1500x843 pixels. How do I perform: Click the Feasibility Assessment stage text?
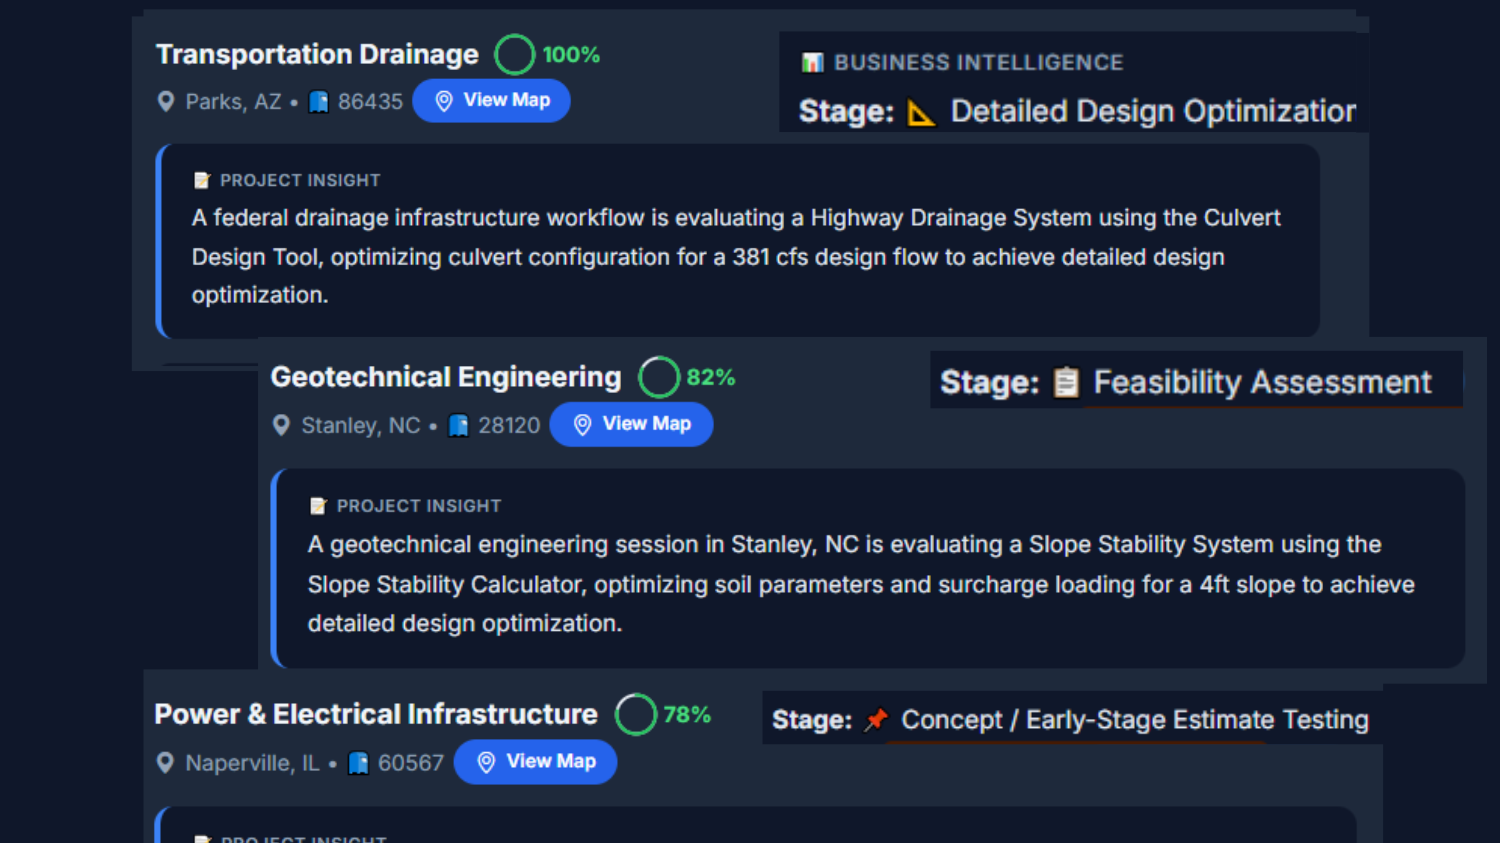1262,382
